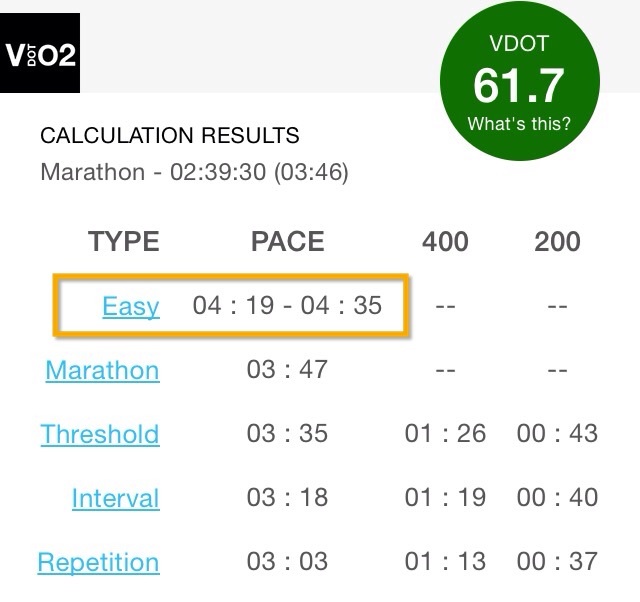
Task: Click the 200 column header
Action: [x=558, y=241]
